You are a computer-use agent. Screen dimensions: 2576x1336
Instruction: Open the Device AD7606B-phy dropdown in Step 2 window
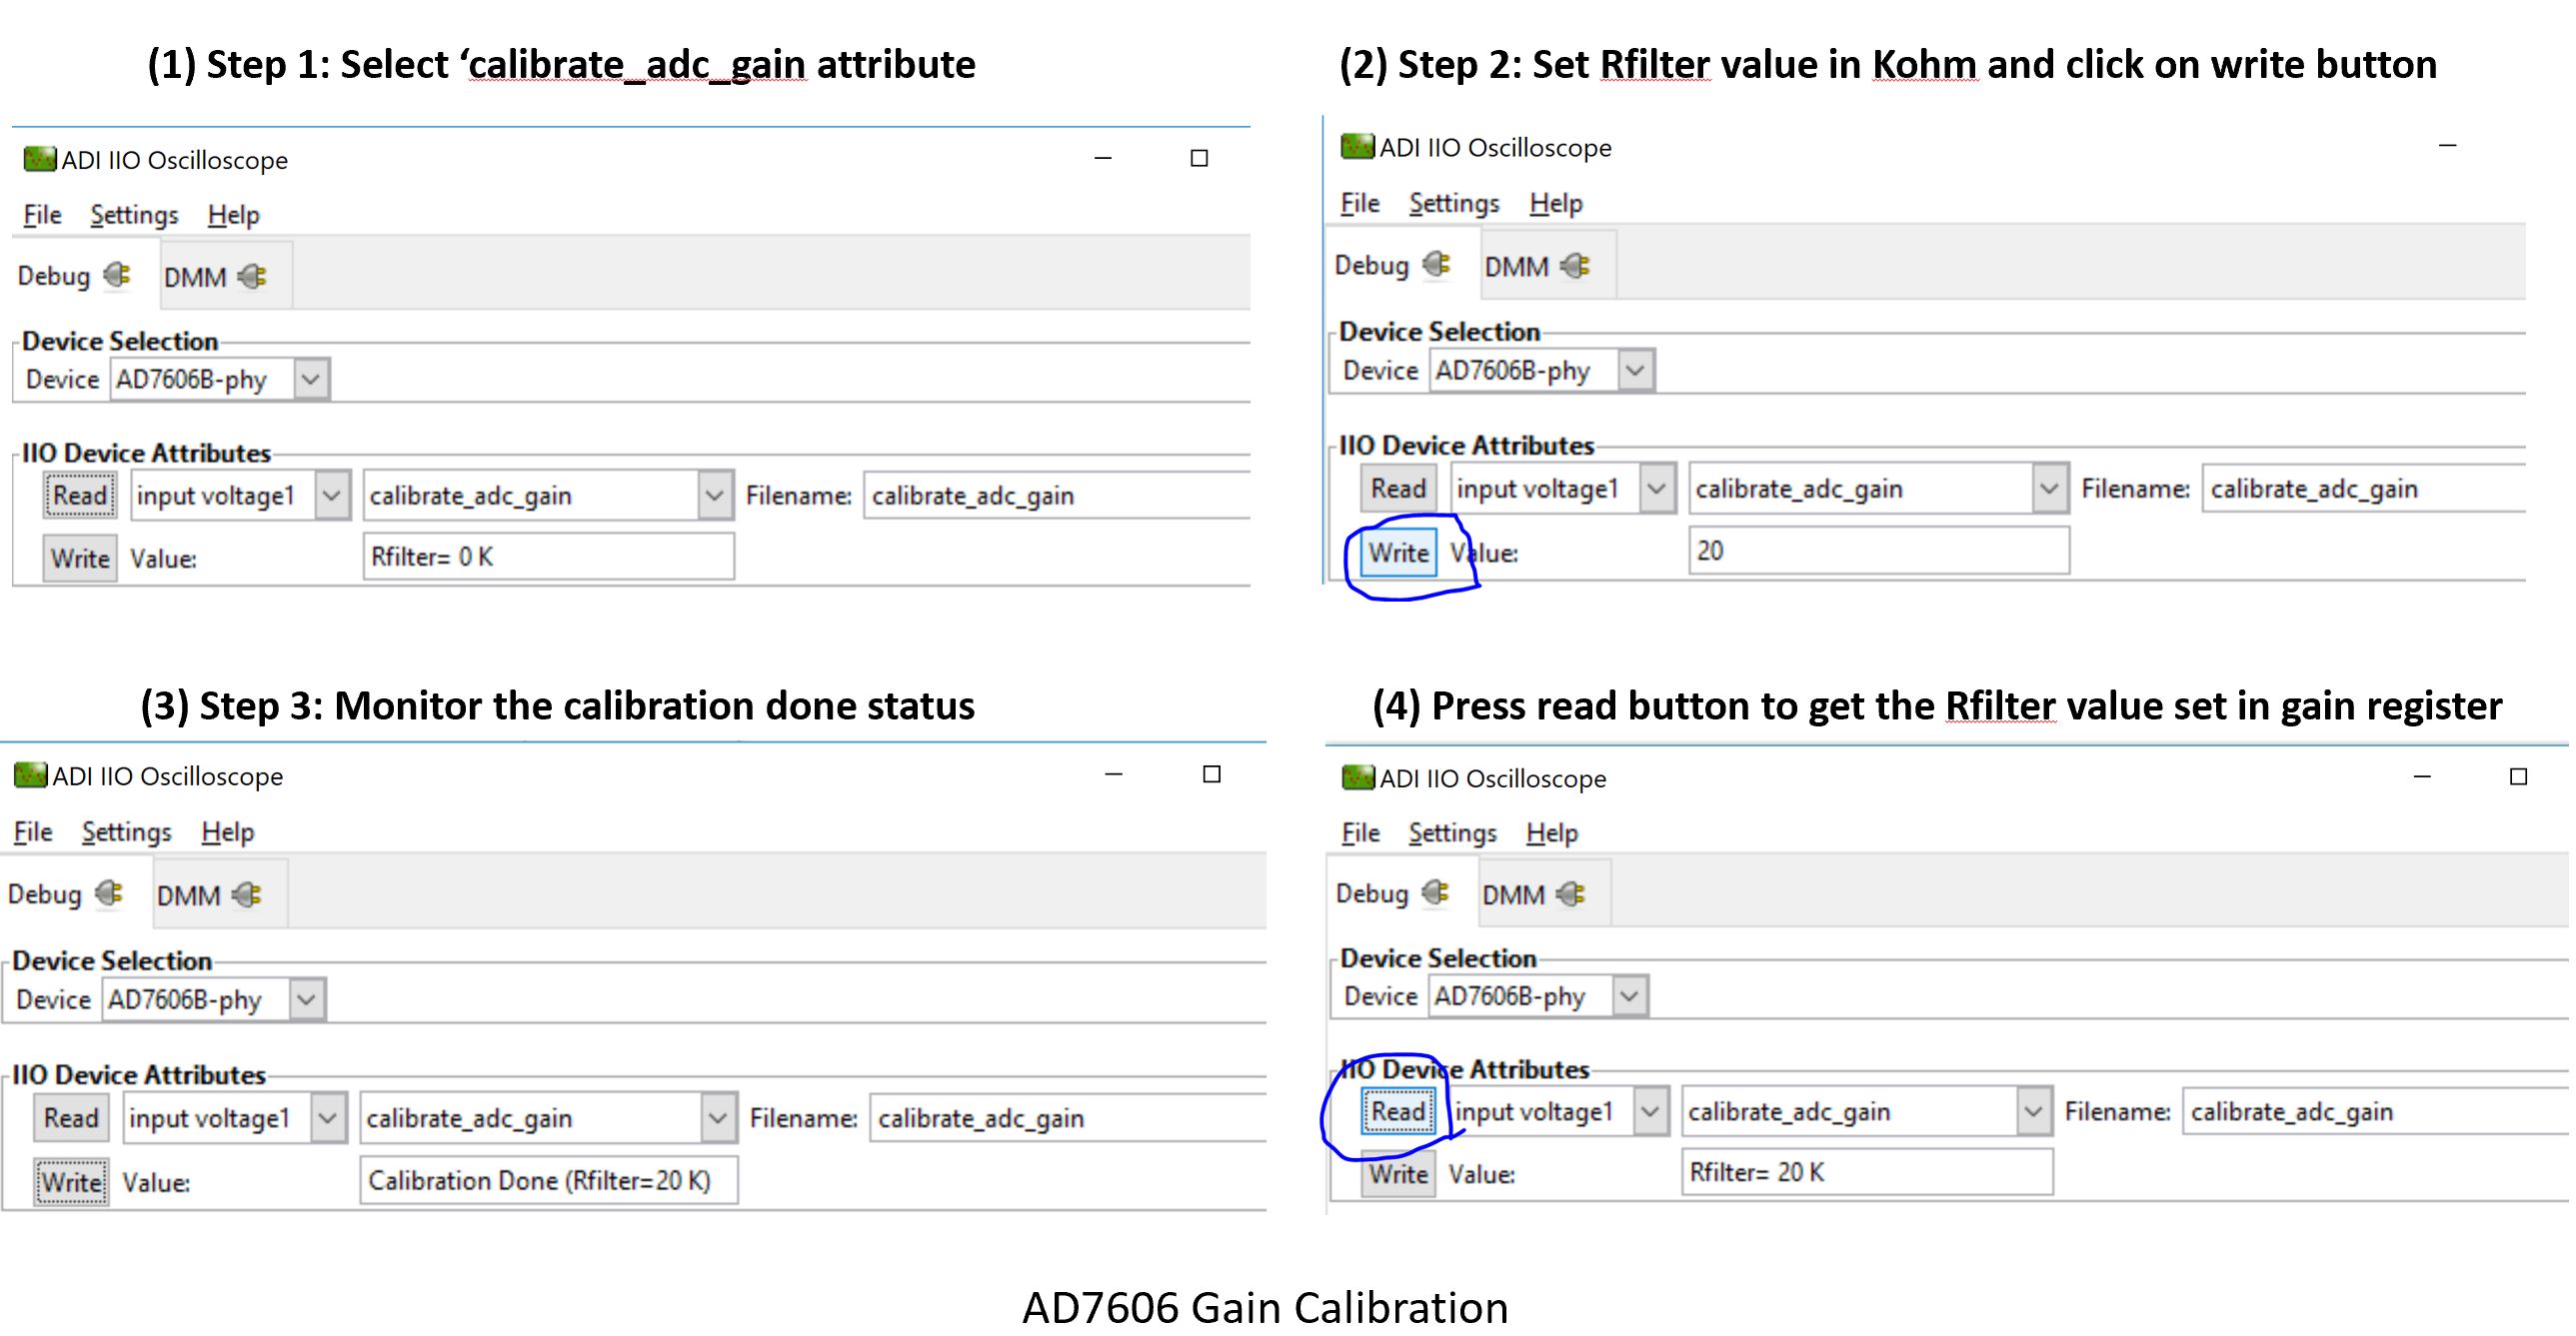click(1635, 370)
